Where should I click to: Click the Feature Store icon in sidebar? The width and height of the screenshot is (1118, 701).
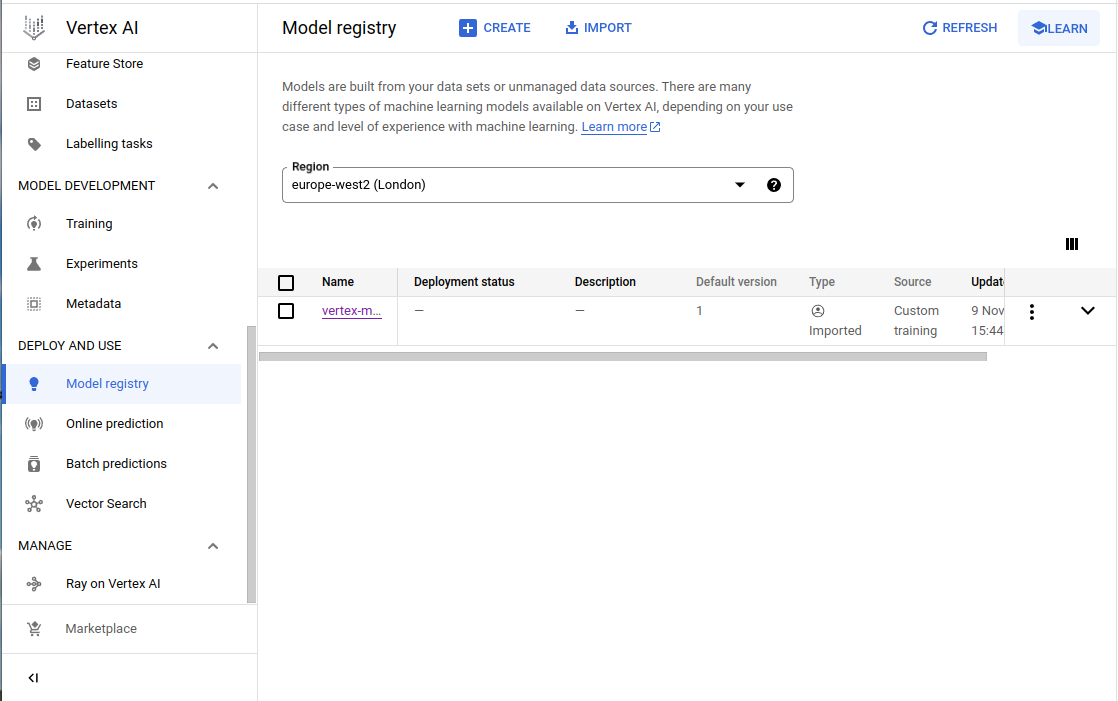(34, 64)
